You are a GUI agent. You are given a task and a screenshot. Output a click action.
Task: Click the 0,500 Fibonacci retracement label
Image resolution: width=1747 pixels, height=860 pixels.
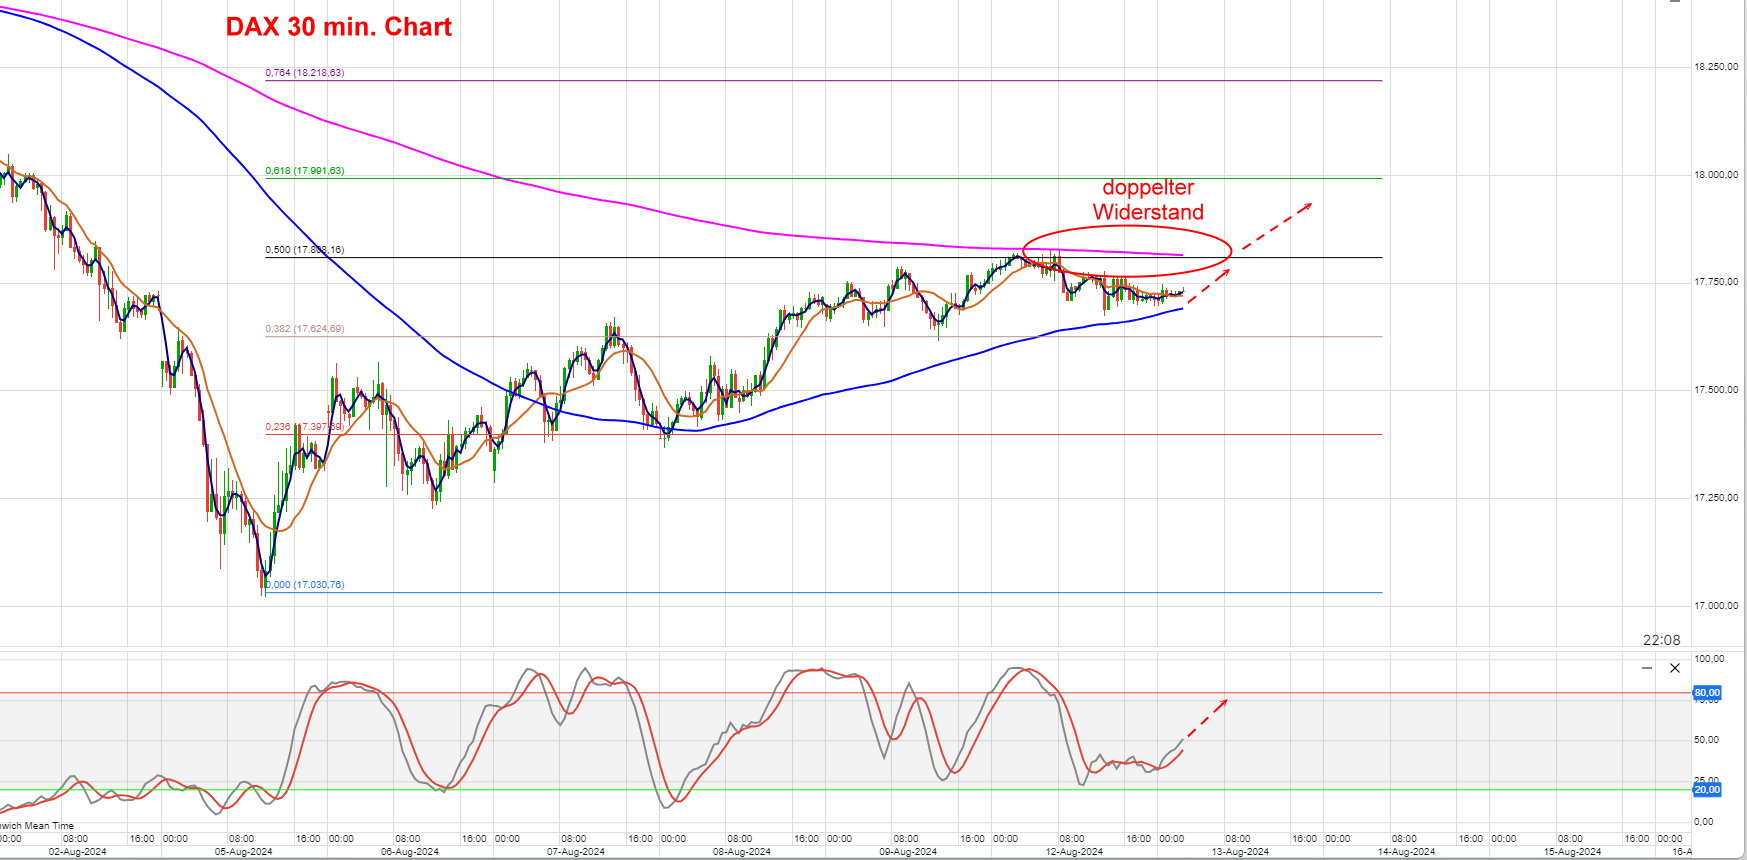click(x=304, y=250)
